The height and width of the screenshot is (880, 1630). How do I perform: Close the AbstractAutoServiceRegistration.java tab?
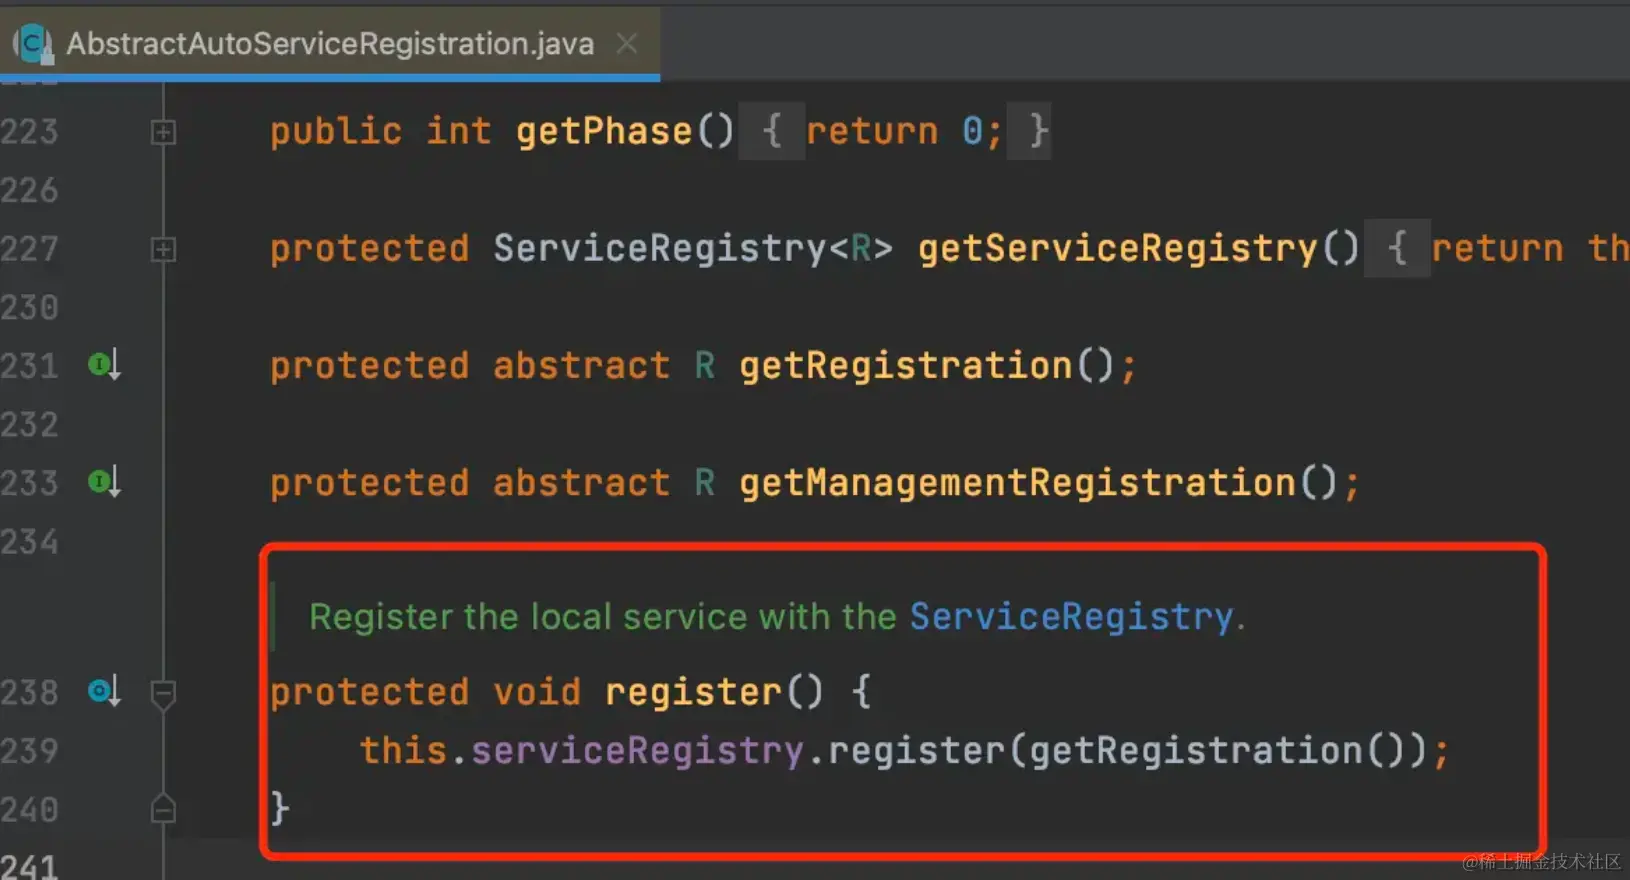(x=627, y=43)
